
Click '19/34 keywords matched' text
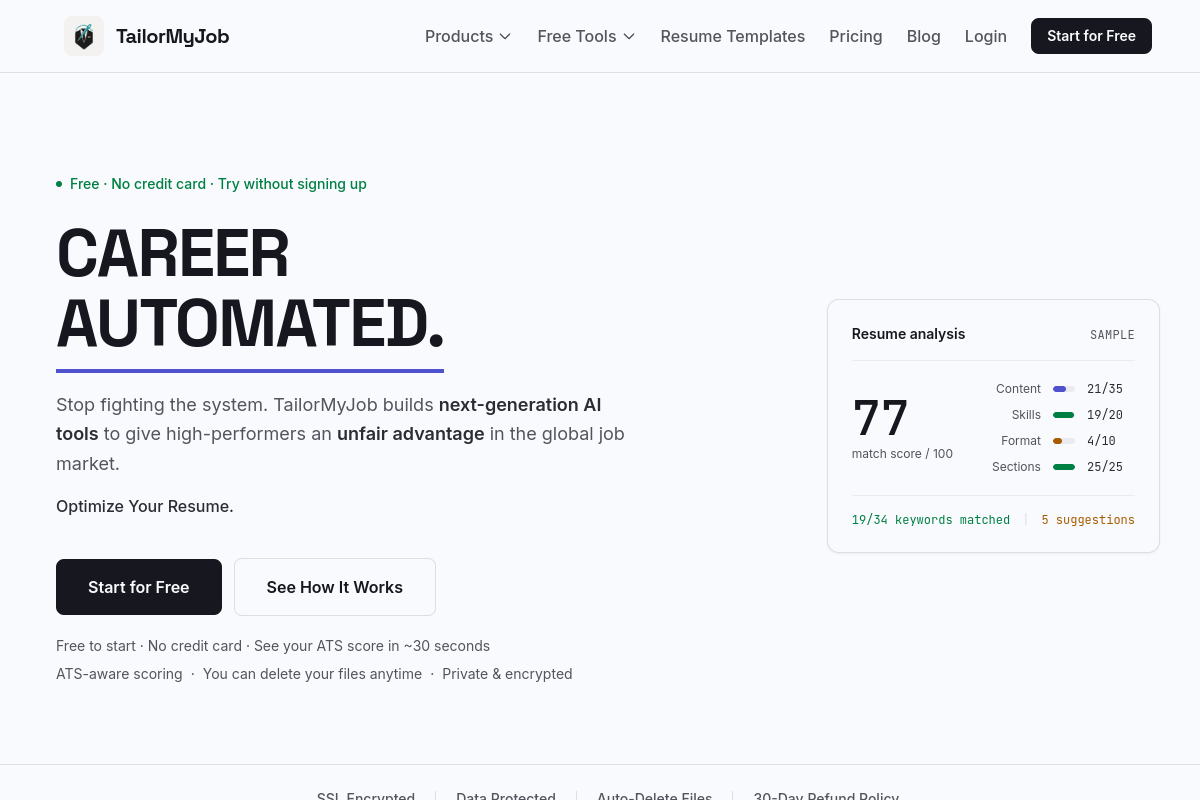[x=931, y=520]
